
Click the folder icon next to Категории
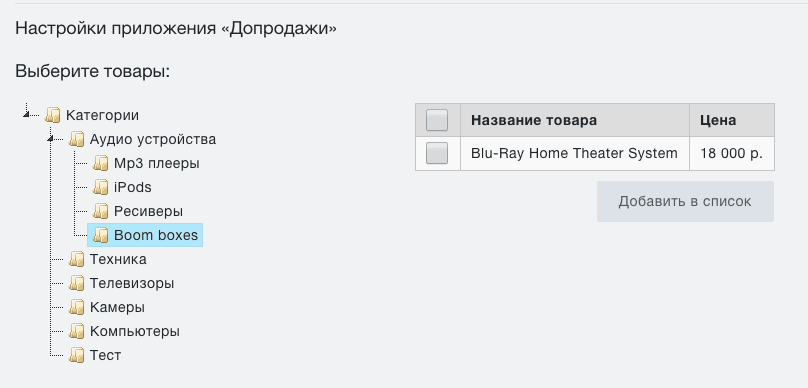pos(53,115)
